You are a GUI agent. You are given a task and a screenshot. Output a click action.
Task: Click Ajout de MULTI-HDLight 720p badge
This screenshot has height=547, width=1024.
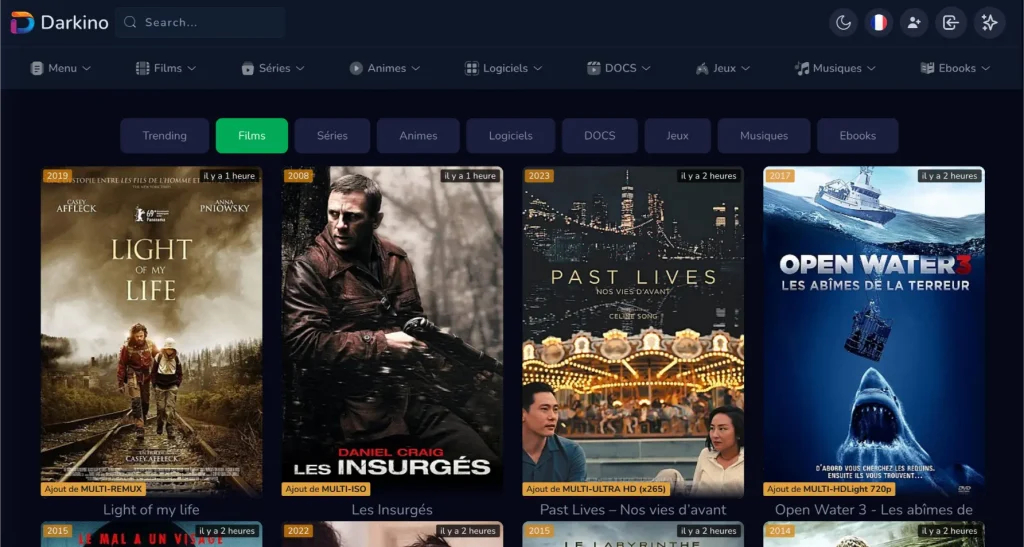[x=829, y=489]
